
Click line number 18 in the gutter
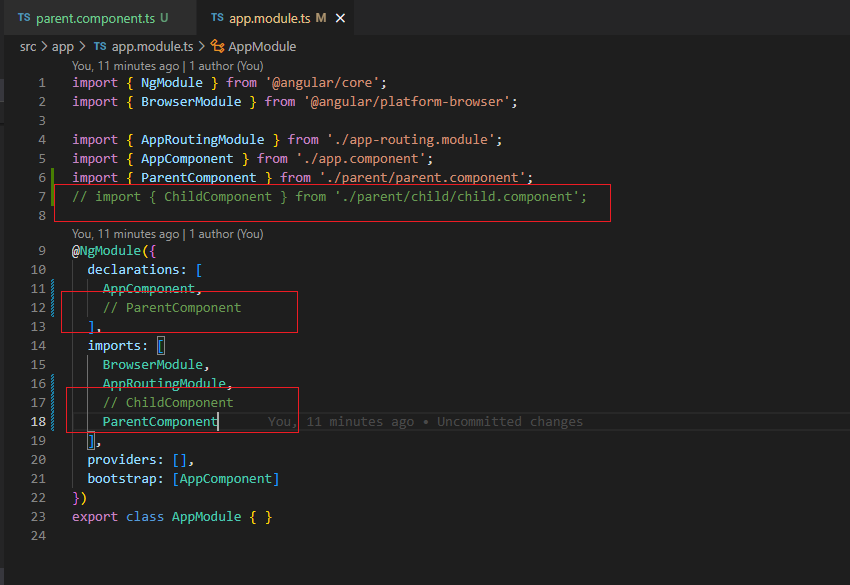[x=39, y=422]
